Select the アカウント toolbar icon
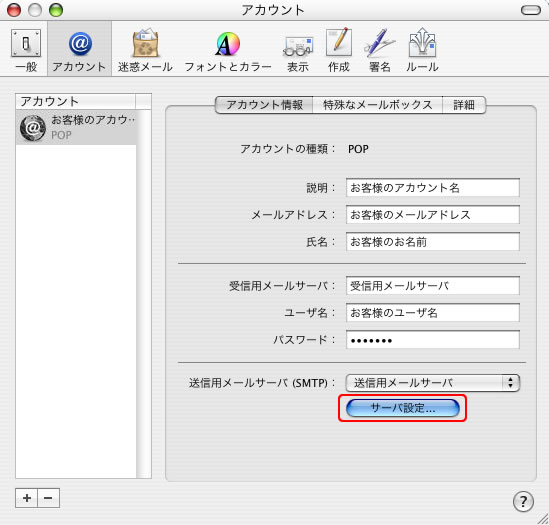 [x=79, y=50]
